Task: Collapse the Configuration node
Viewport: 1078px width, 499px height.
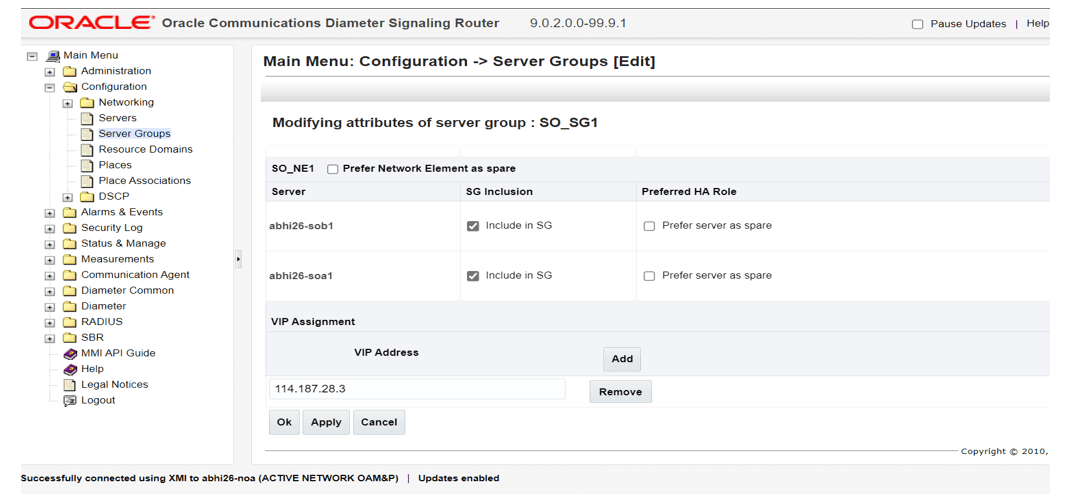Action: click(50, 88)
